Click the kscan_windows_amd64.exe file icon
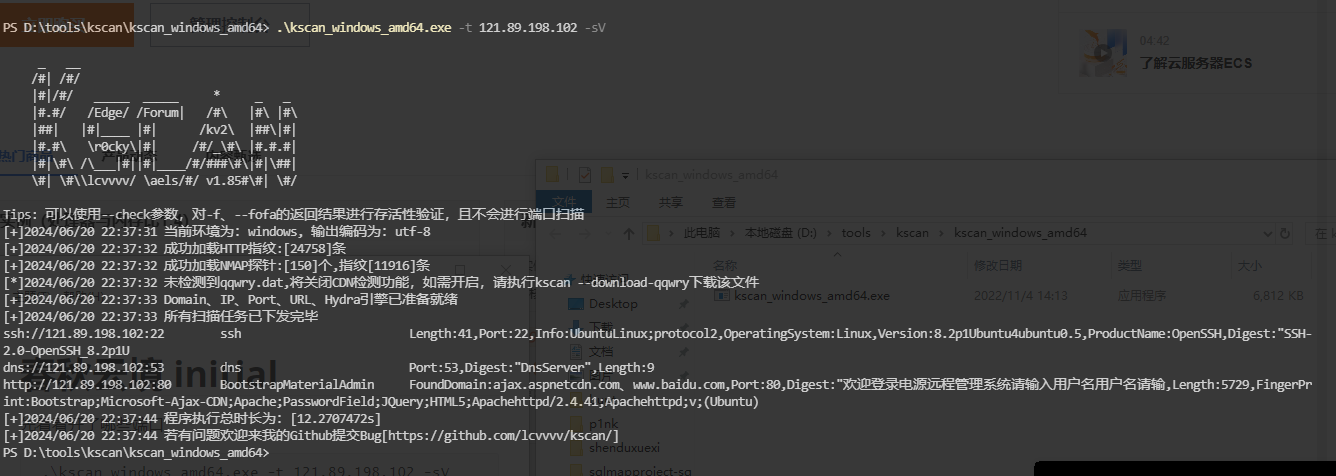 [x=722, y=296]
